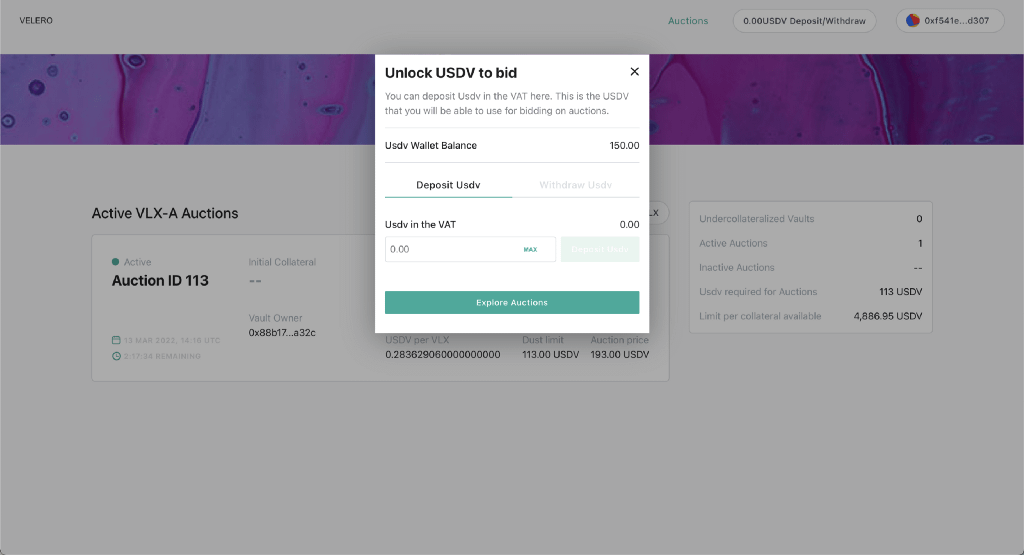The image size is (1024, 555).
Task: Click the Usdv Wallet Balance value 150.00
Action: click(624, 146)
